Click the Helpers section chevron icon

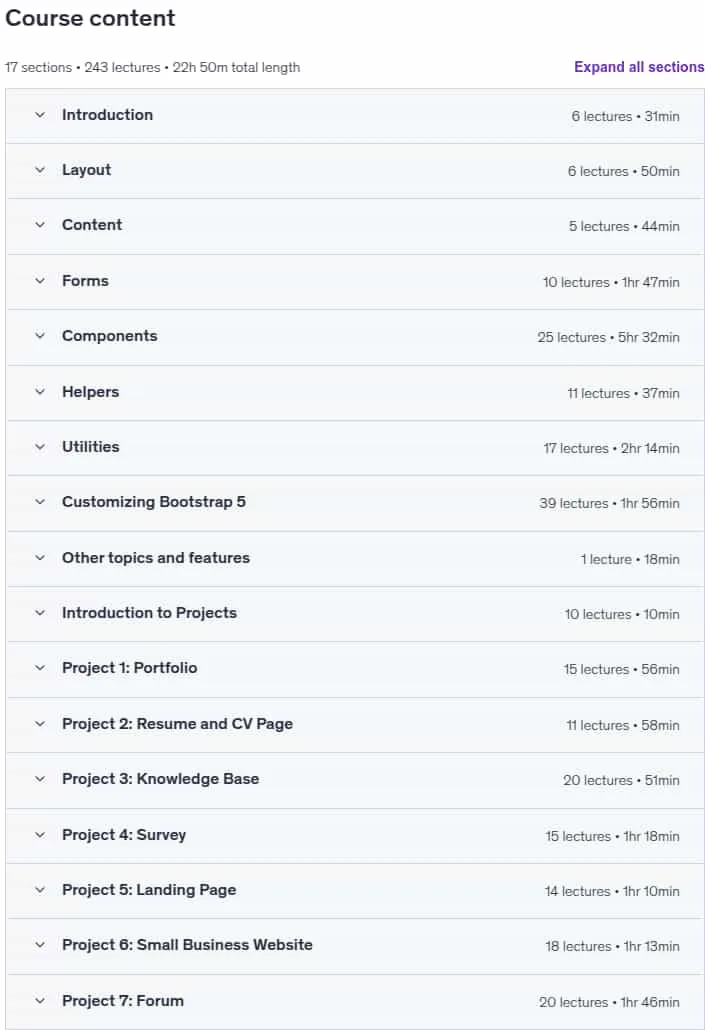coord(40,392)
